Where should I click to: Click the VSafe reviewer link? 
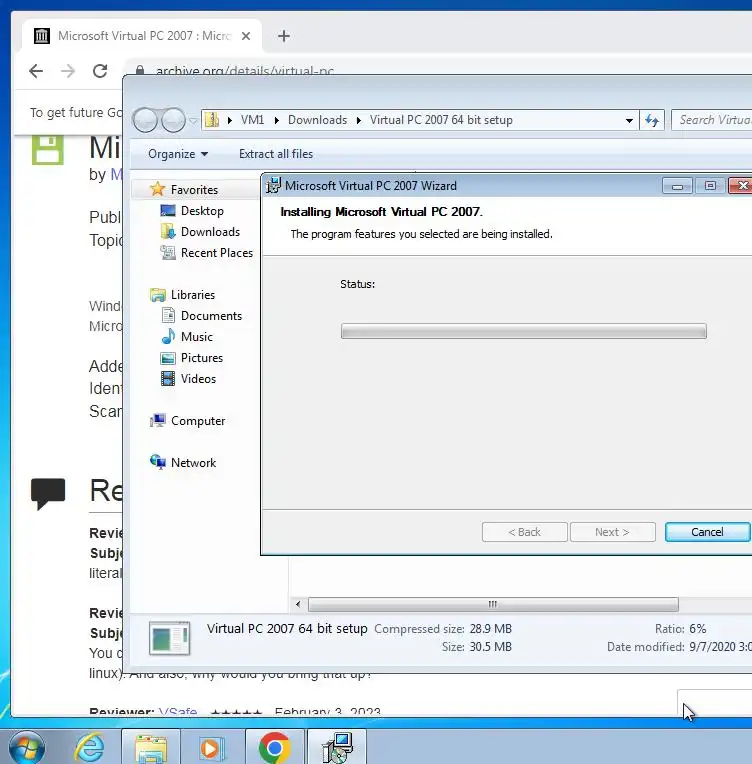point(177,711)
